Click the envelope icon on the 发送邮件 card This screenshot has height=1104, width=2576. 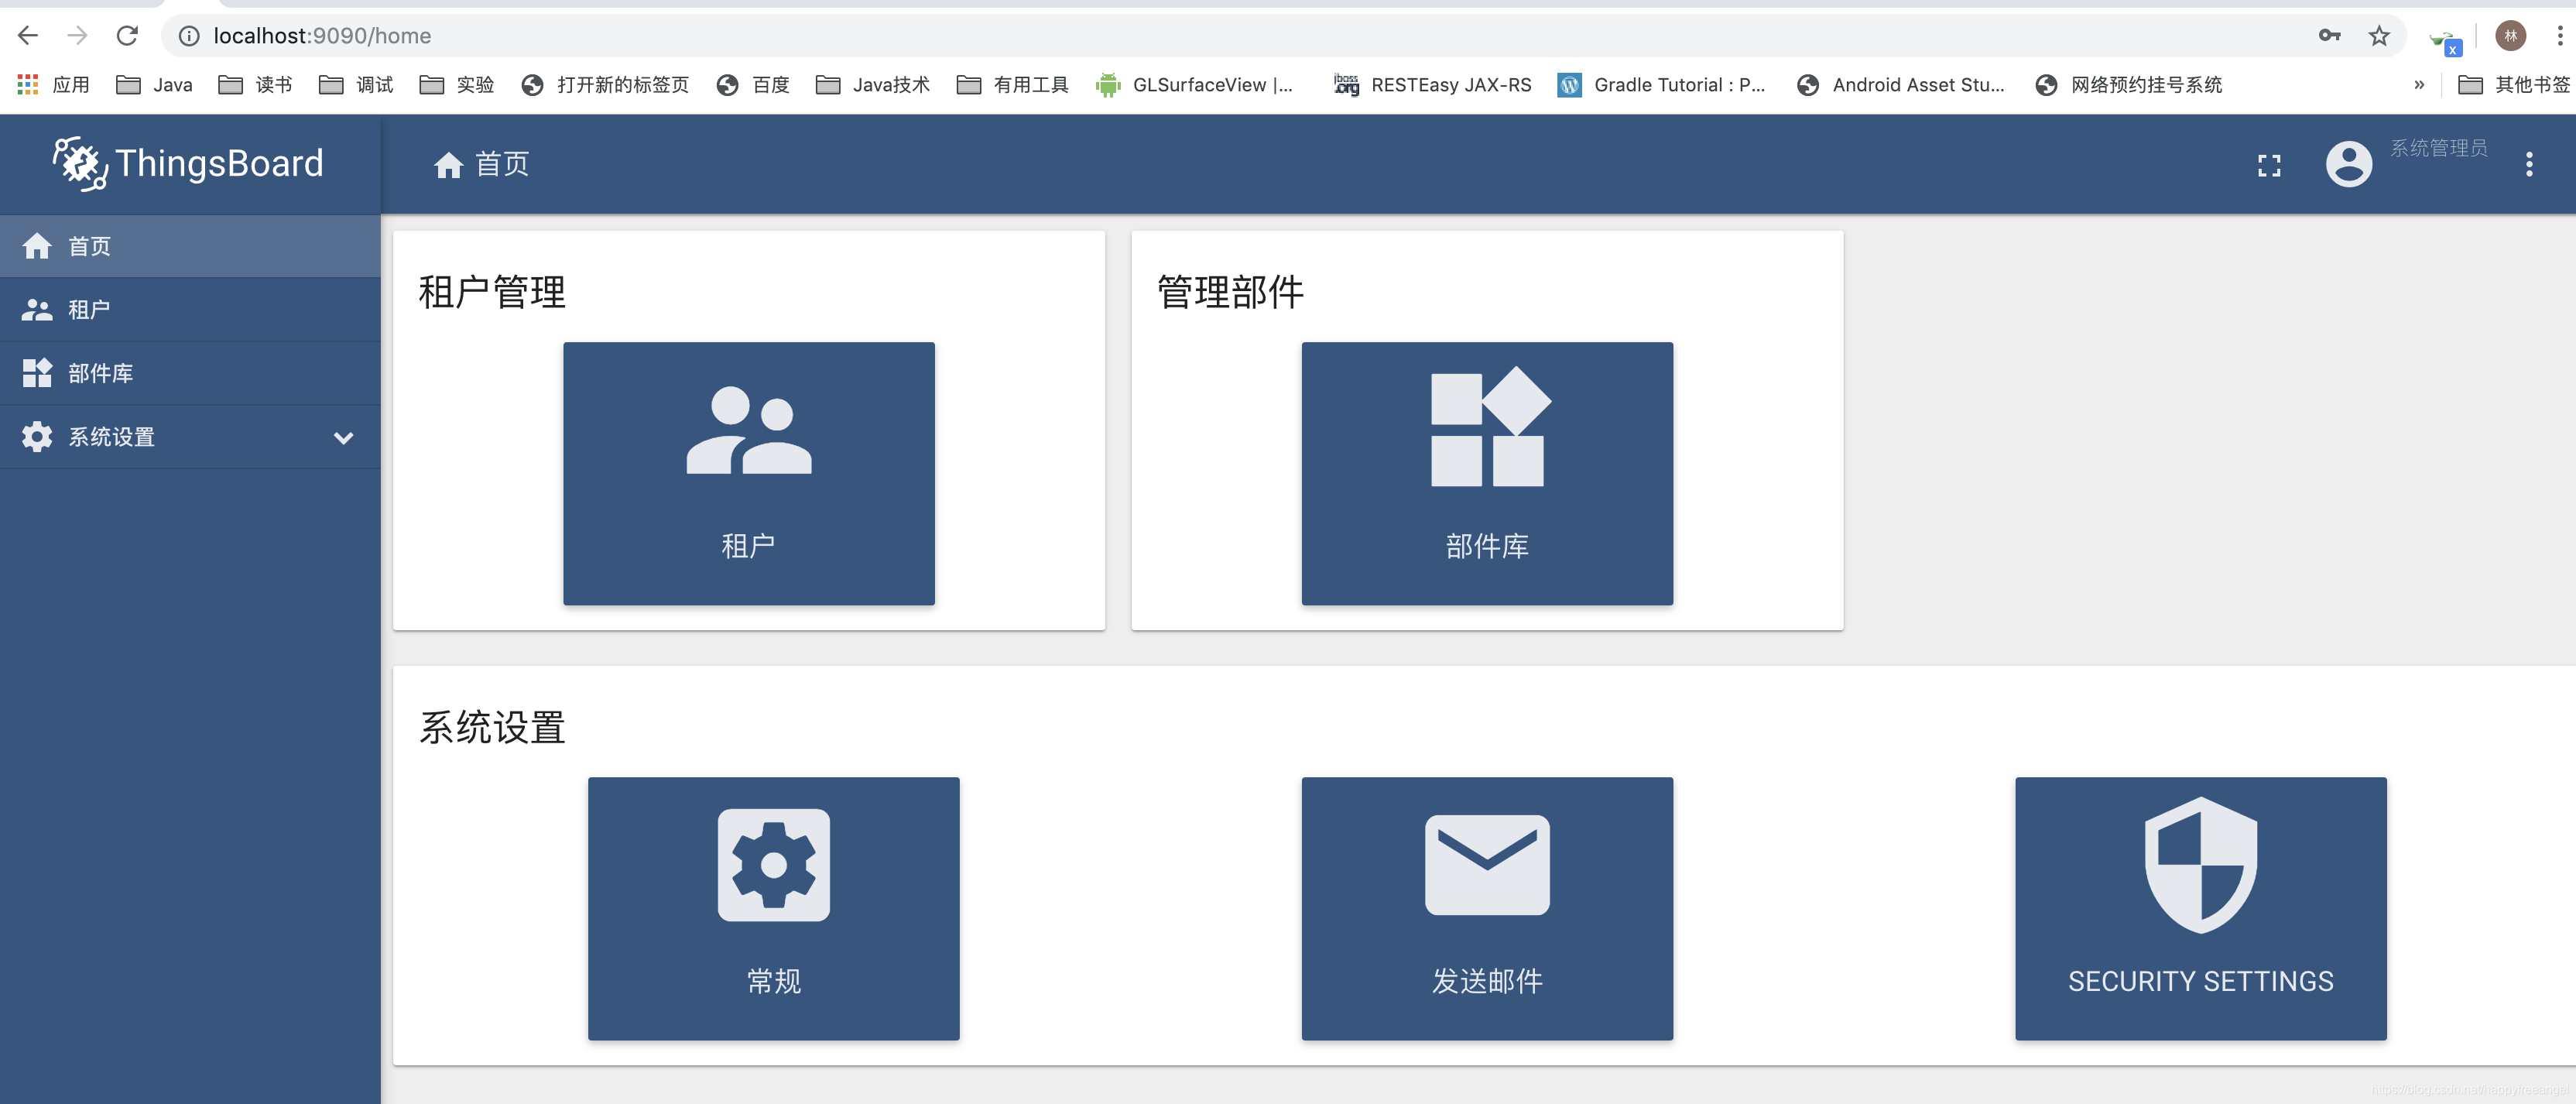coord(1486,865)
